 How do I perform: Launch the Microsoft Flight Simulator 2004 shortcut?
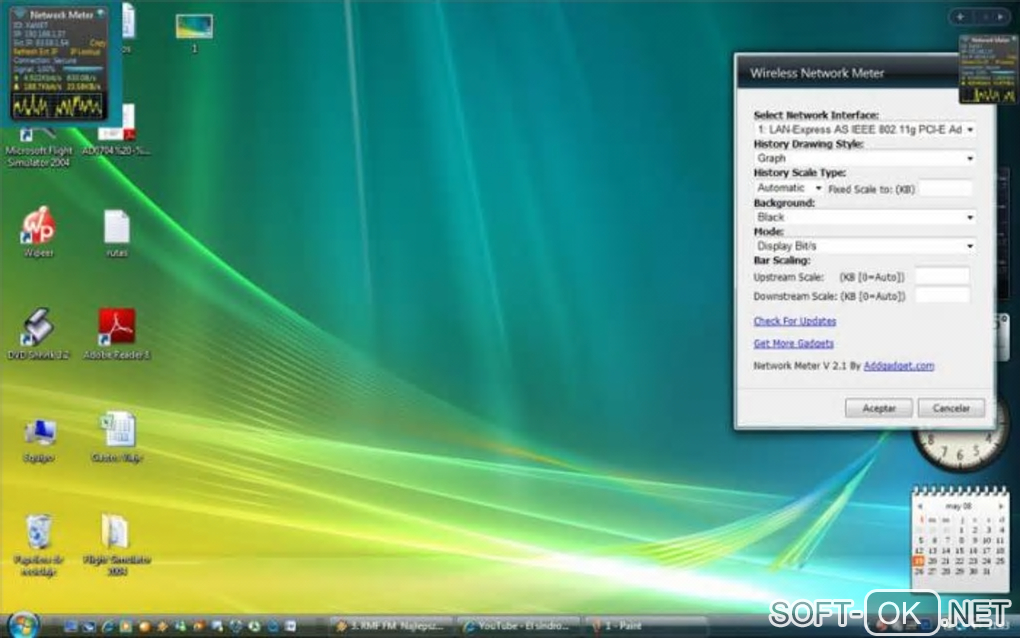point(38,148)
